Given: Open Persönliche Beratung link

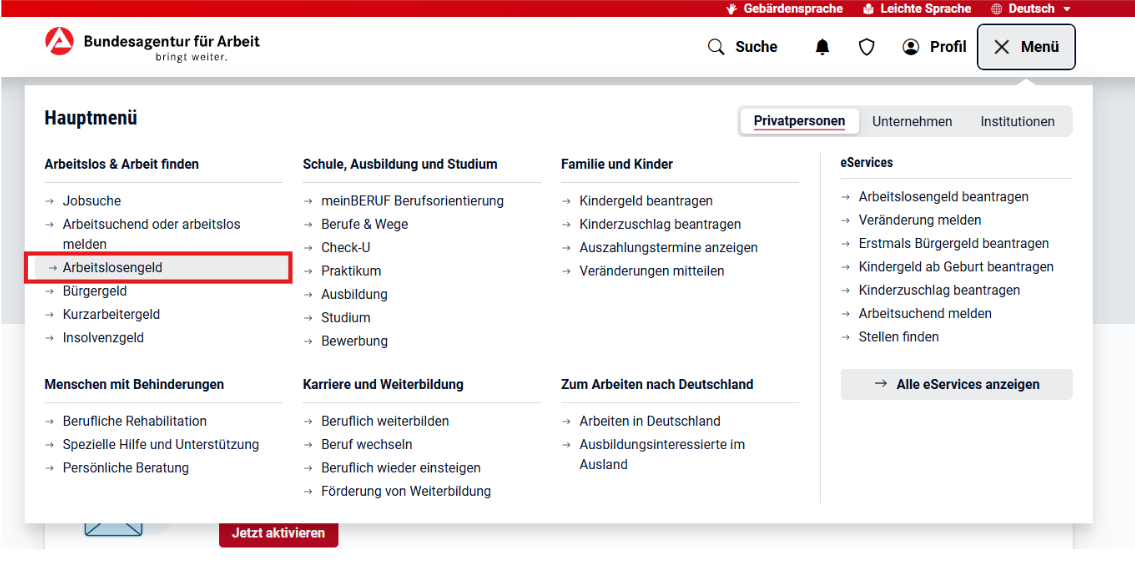Looking at the screenshot, I should pos(126,467).
